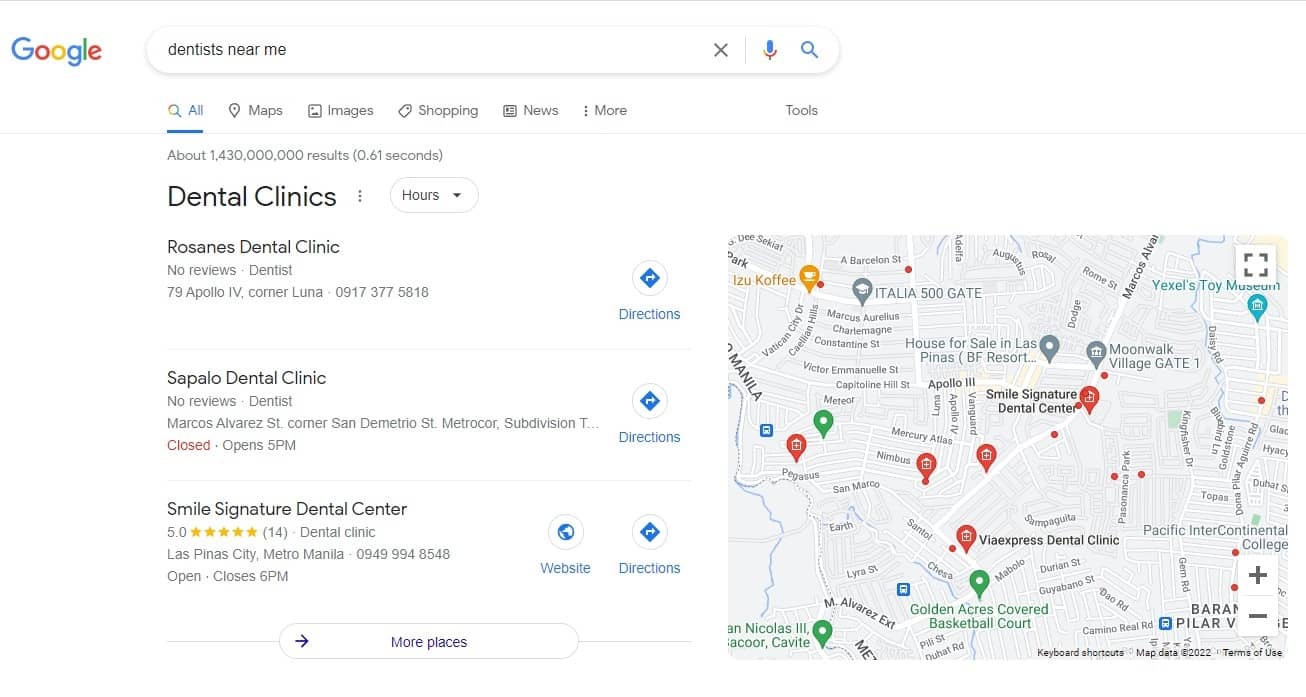Image resolution: width=1306 pixels, height=697 pixels.
Task: Visit Smile Signature Dental Center website
Action: [565, 546]
